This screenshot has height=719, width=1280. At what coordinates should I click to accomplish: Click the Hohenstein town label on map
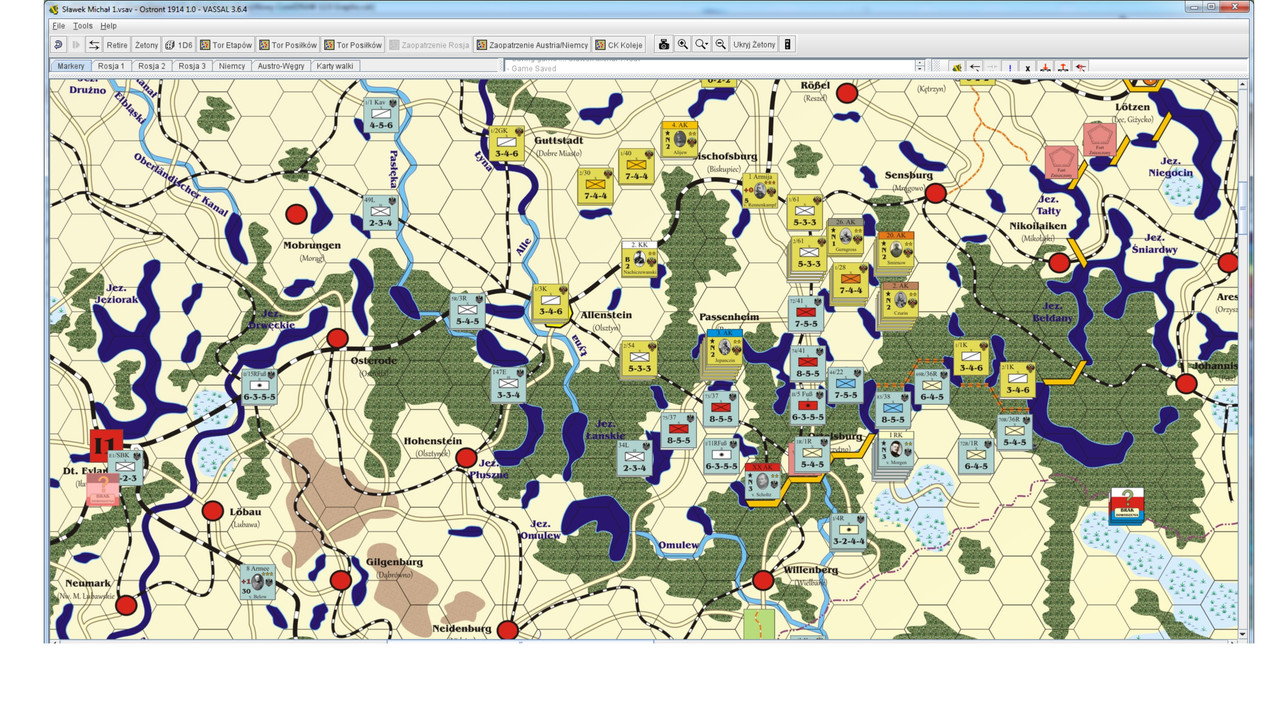(x=432, y=440)
